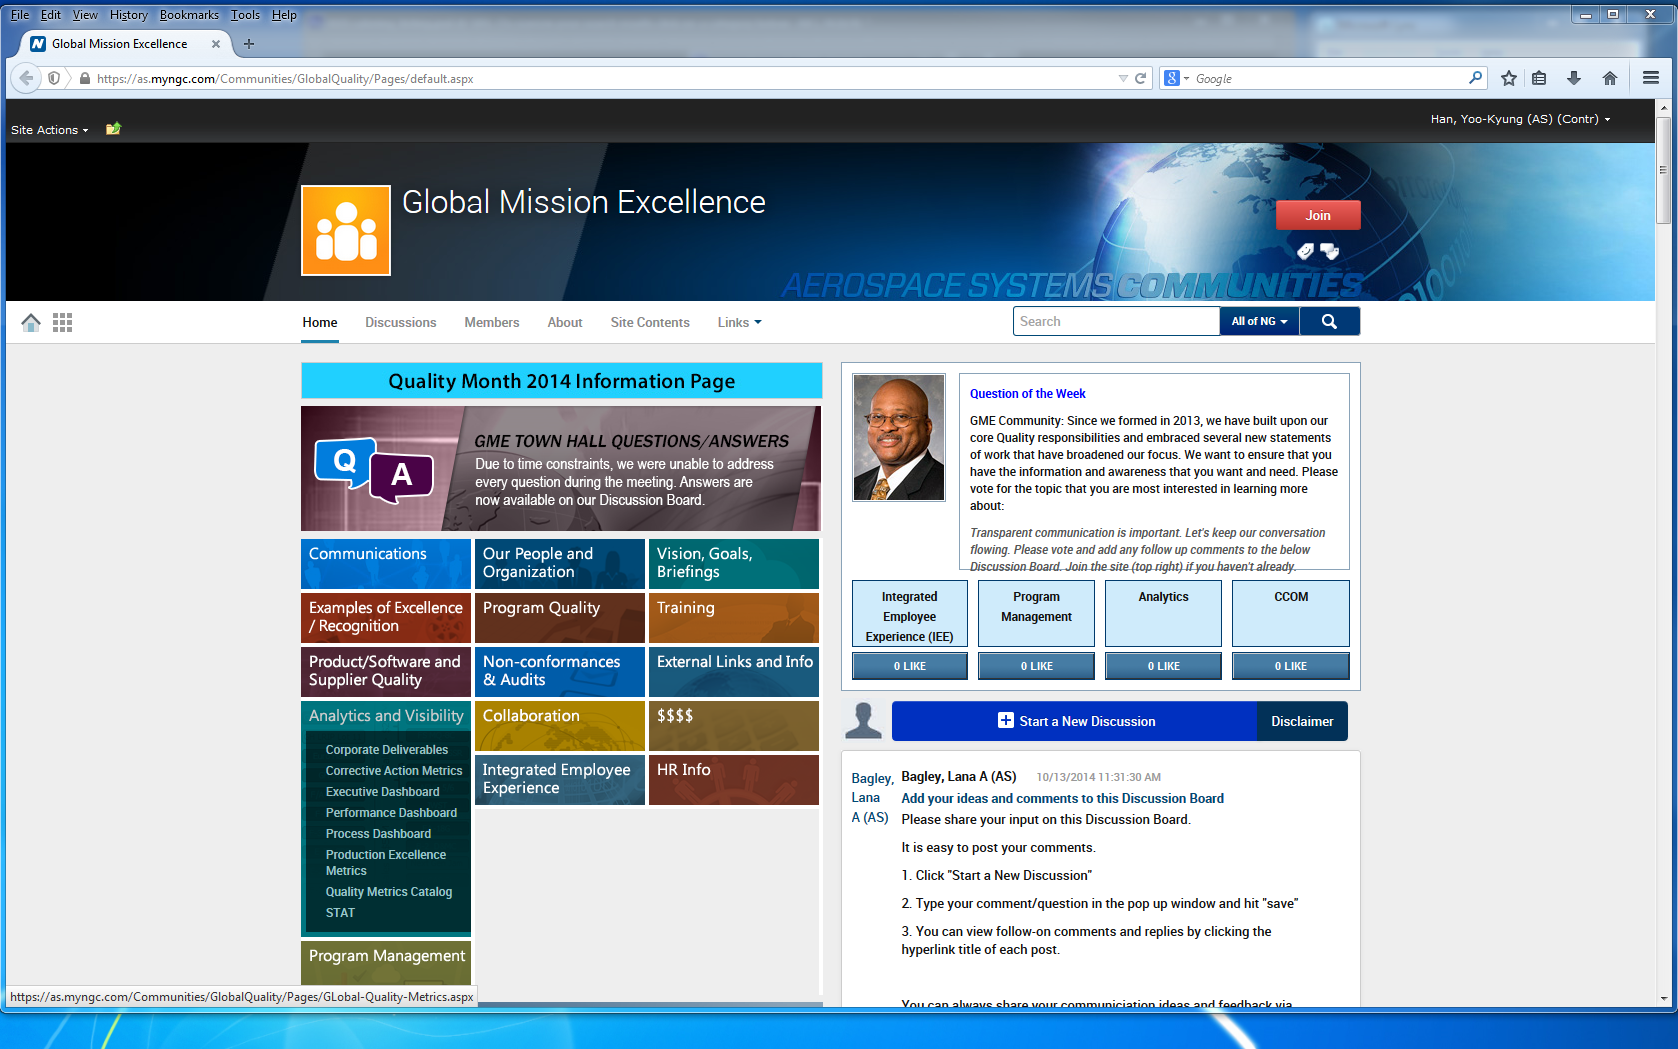Open the Bookmarks menu
The height and width of the screenshot is (1049, 1678).
pos(188,15)
